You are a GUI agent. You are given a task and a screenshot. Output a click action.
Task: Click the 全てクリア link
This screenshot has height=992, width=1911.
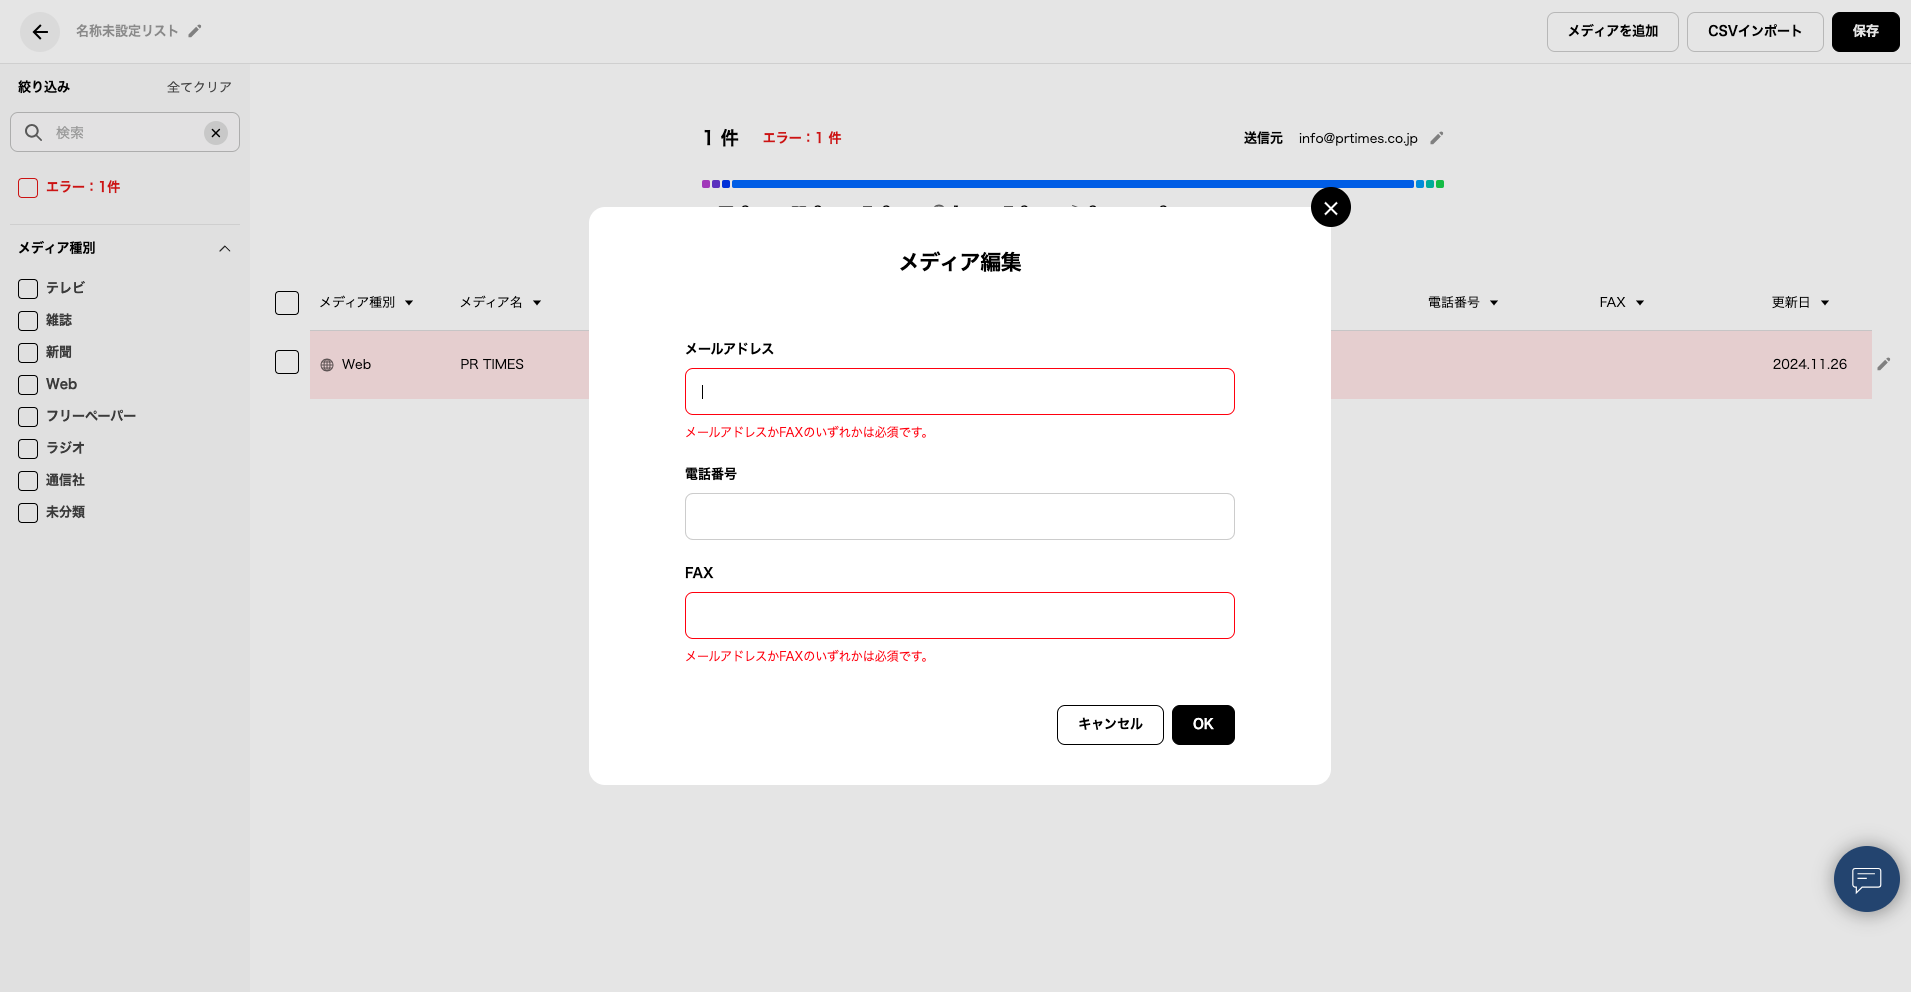click(199, 87)
